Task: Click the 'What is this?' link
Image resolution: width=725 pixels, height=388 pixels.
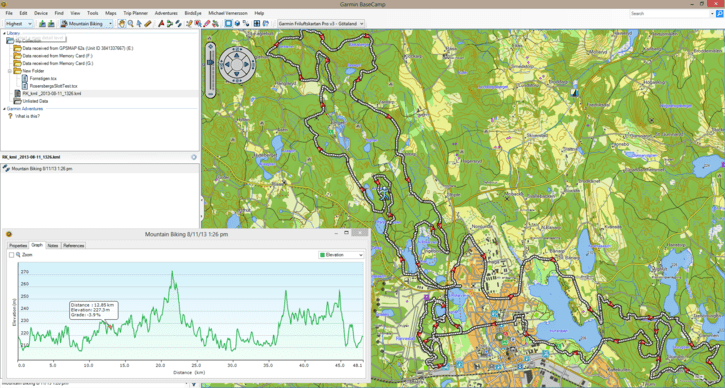Action: point(27,116)
